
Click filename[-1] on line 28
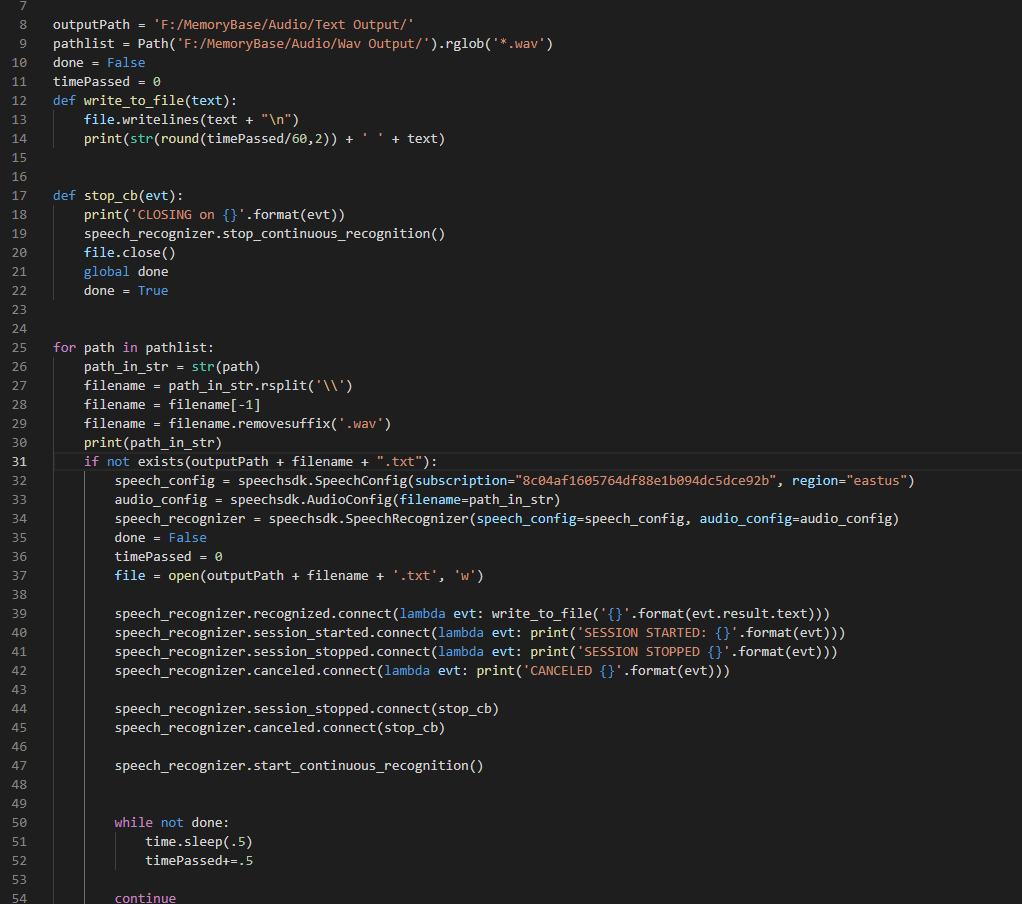click(214, 404)
